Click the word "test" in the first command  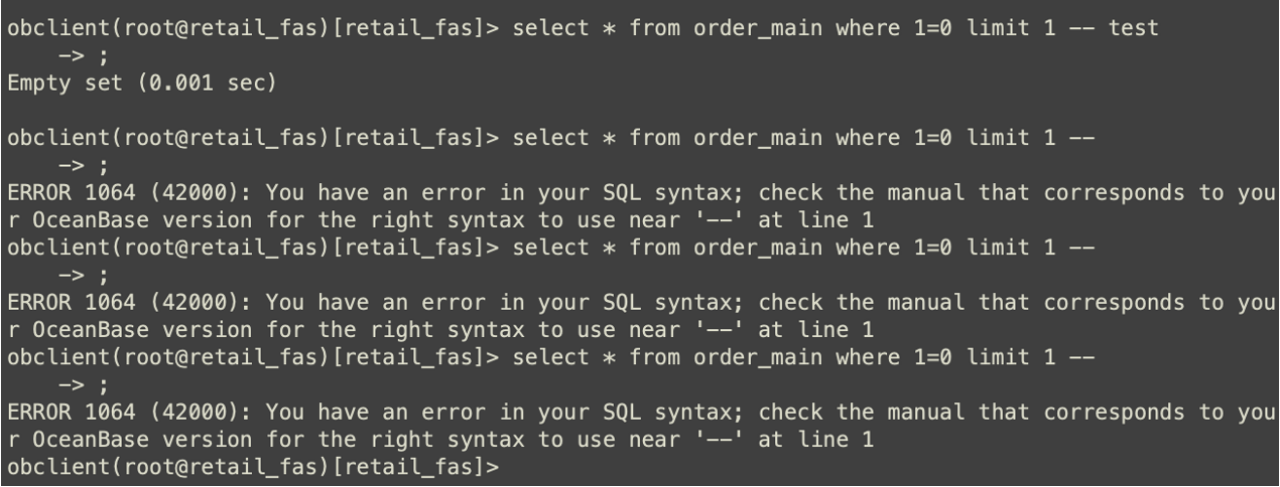coord(1134,28)
